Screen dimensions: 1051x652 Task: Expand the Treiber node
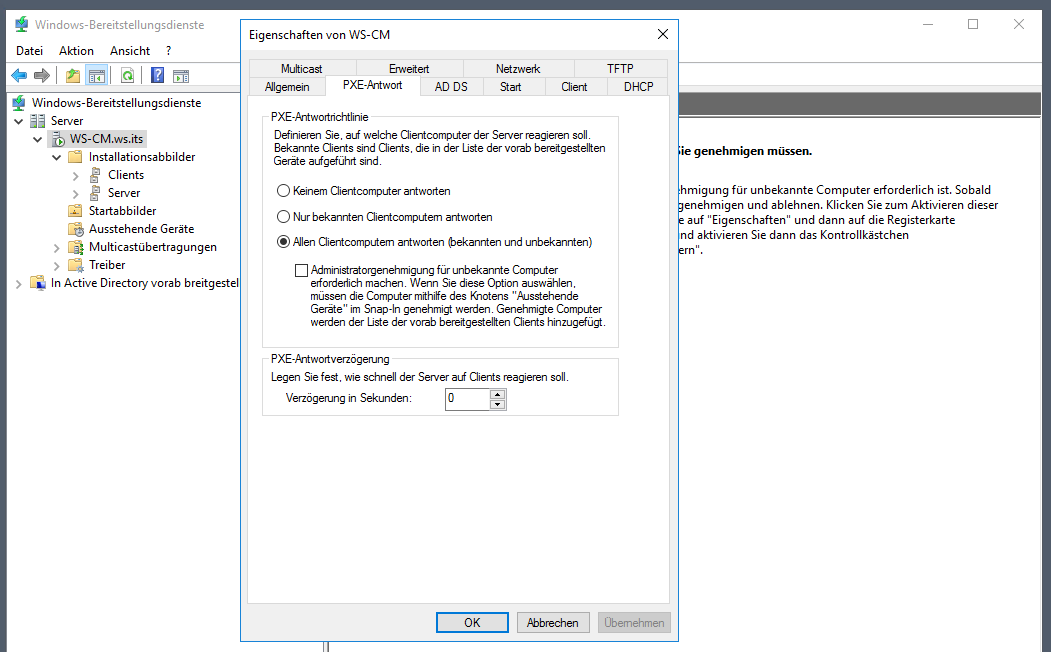57,266
